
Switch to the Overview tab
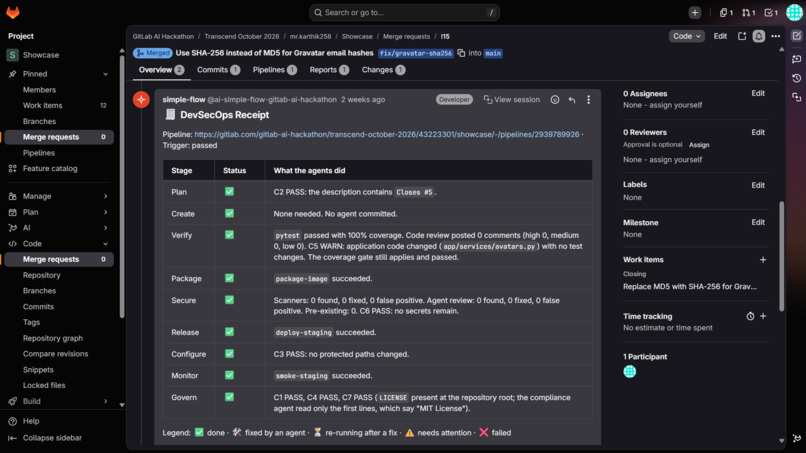161,70
